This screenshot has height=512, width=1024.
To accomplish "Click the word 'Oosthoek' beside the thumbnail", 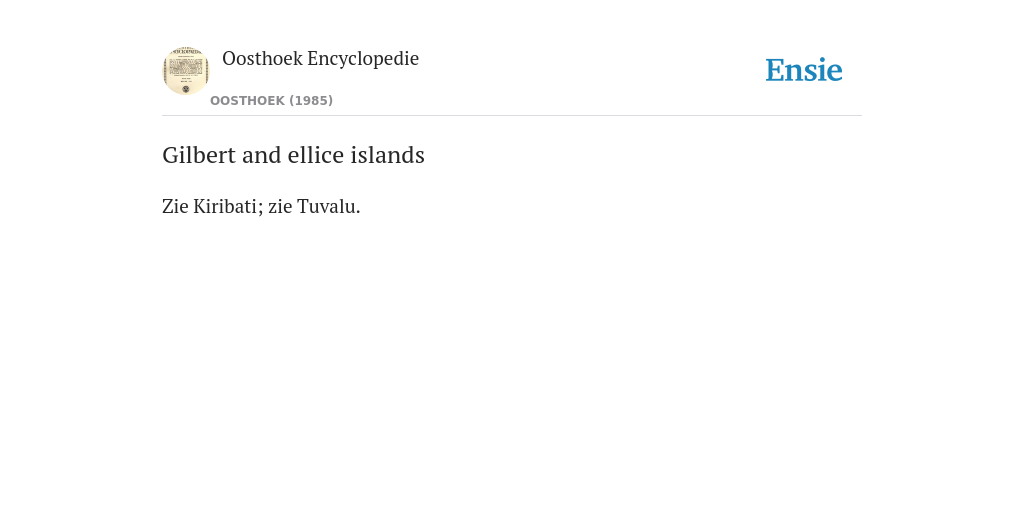I will [263, 58].
